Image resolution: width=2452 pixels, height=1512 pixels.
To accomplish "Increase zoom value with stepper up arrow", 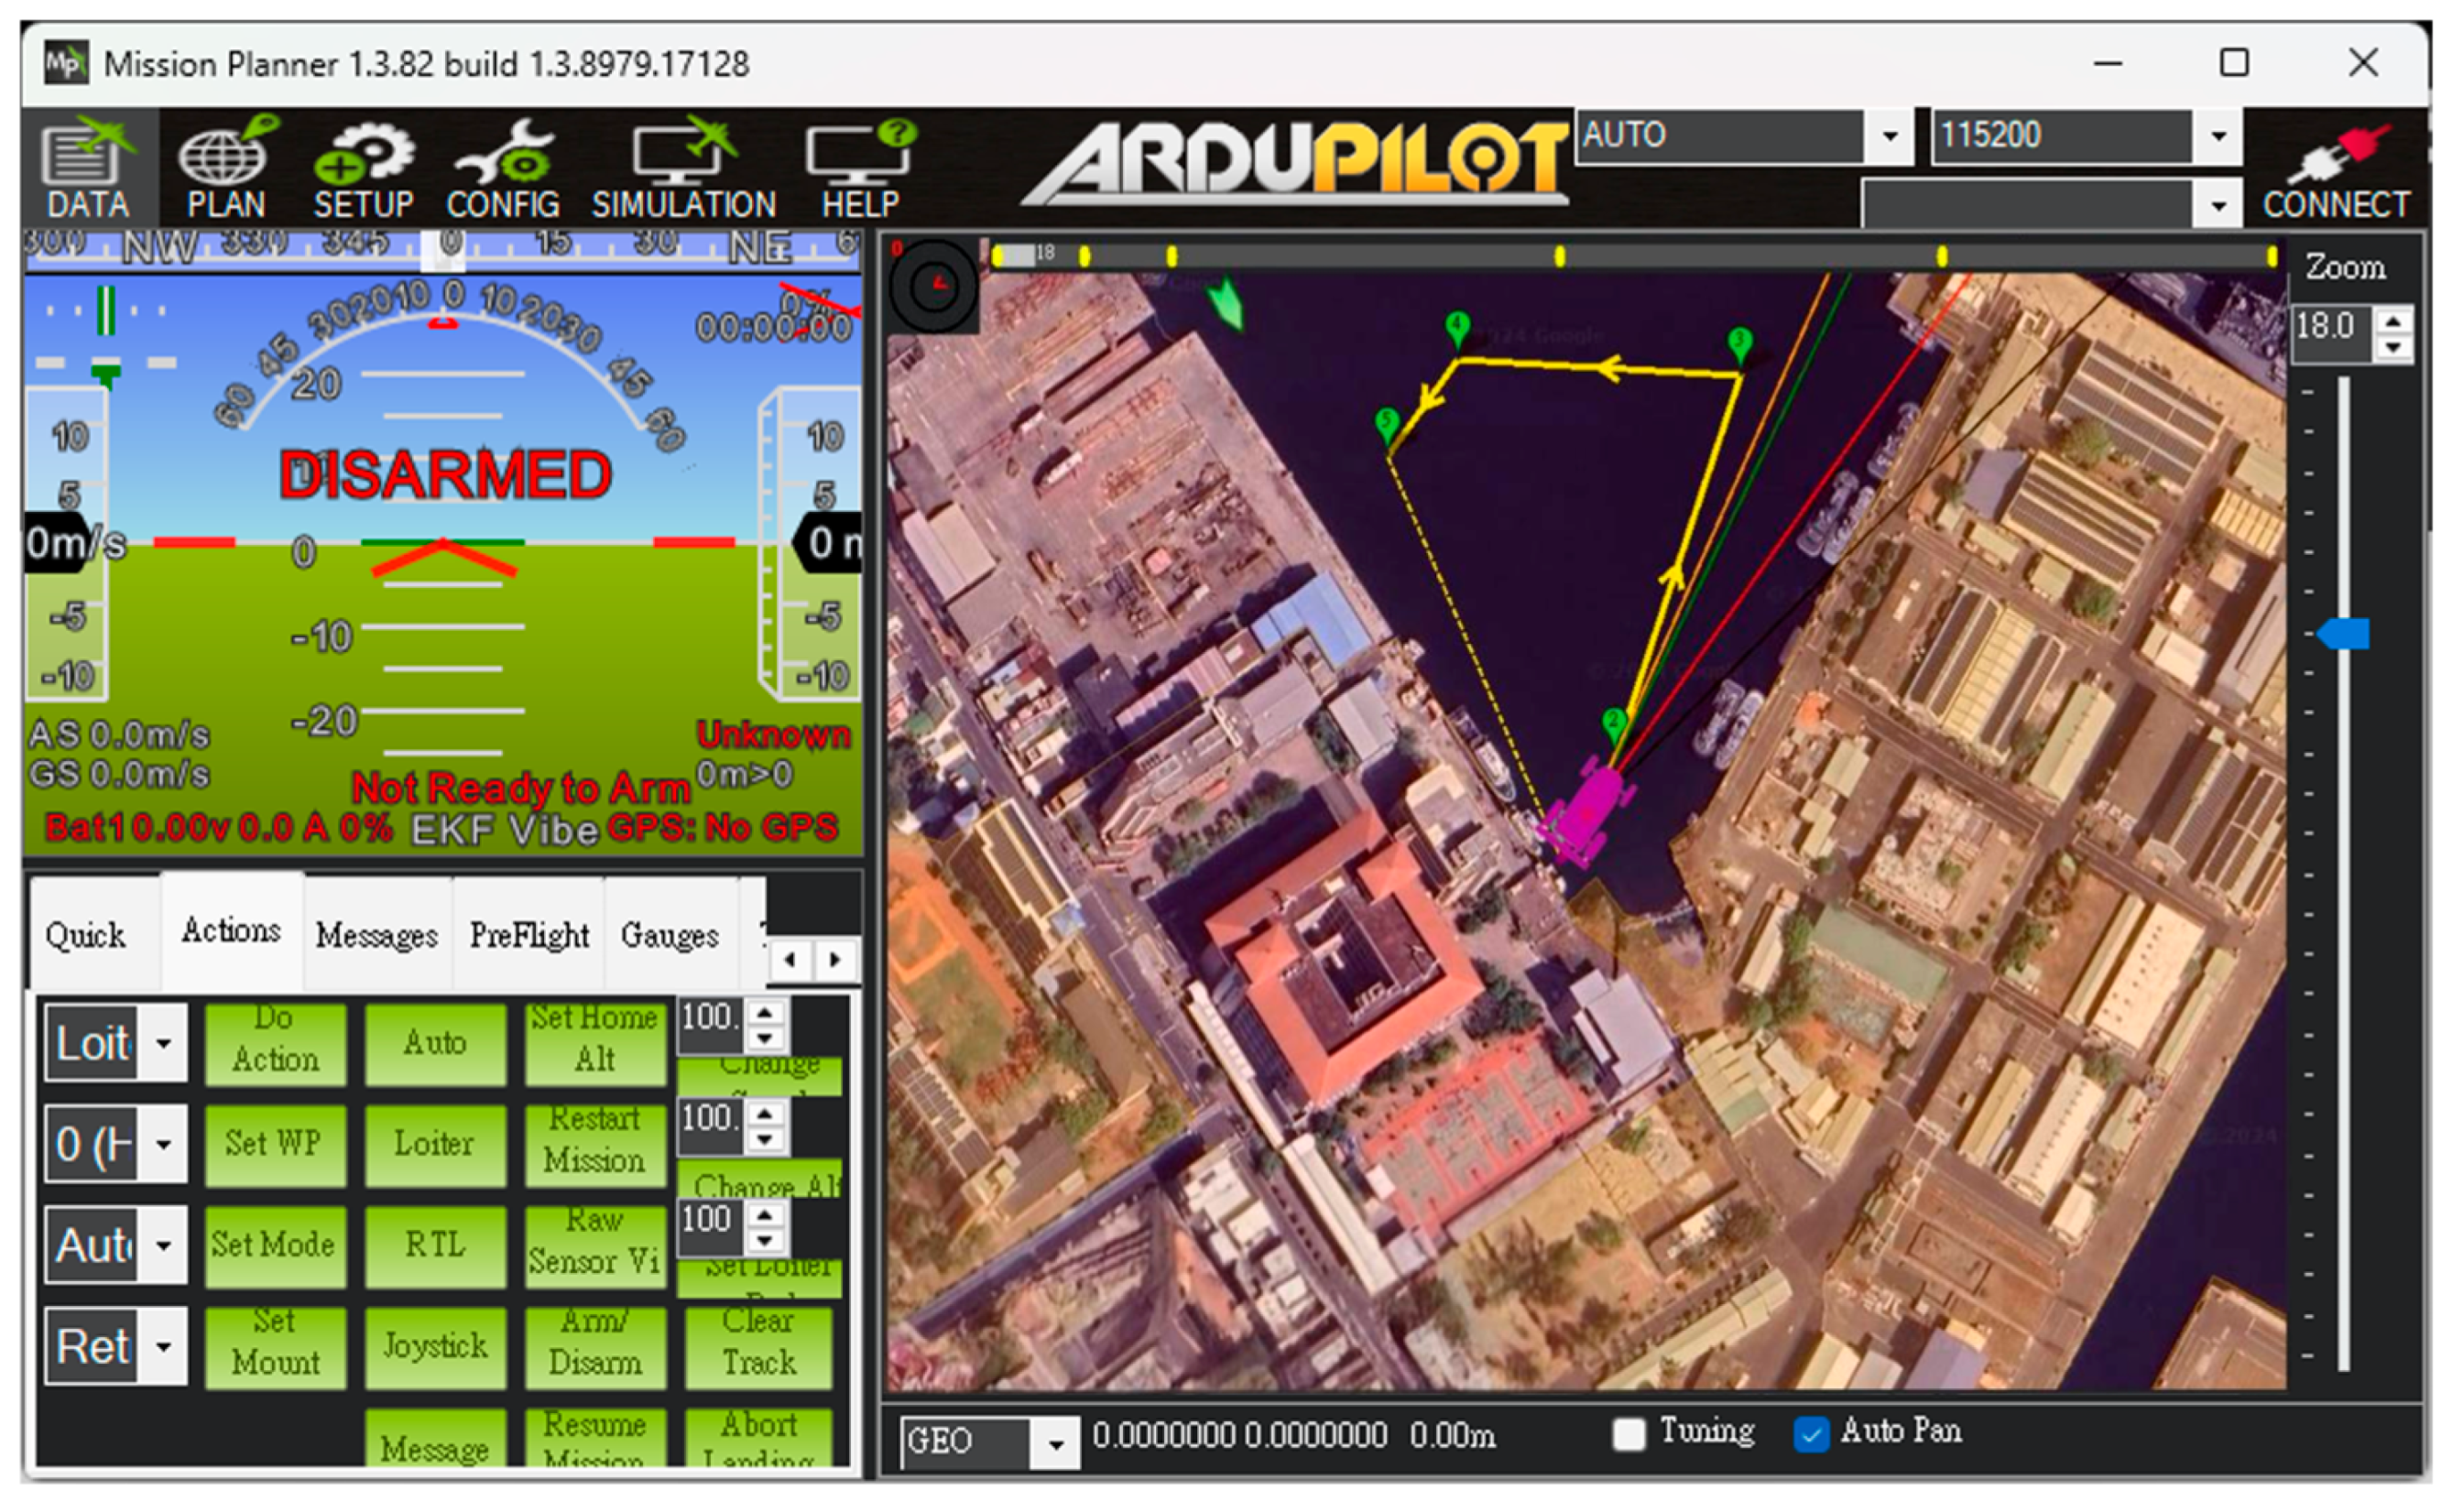I will click(2394, 320).
